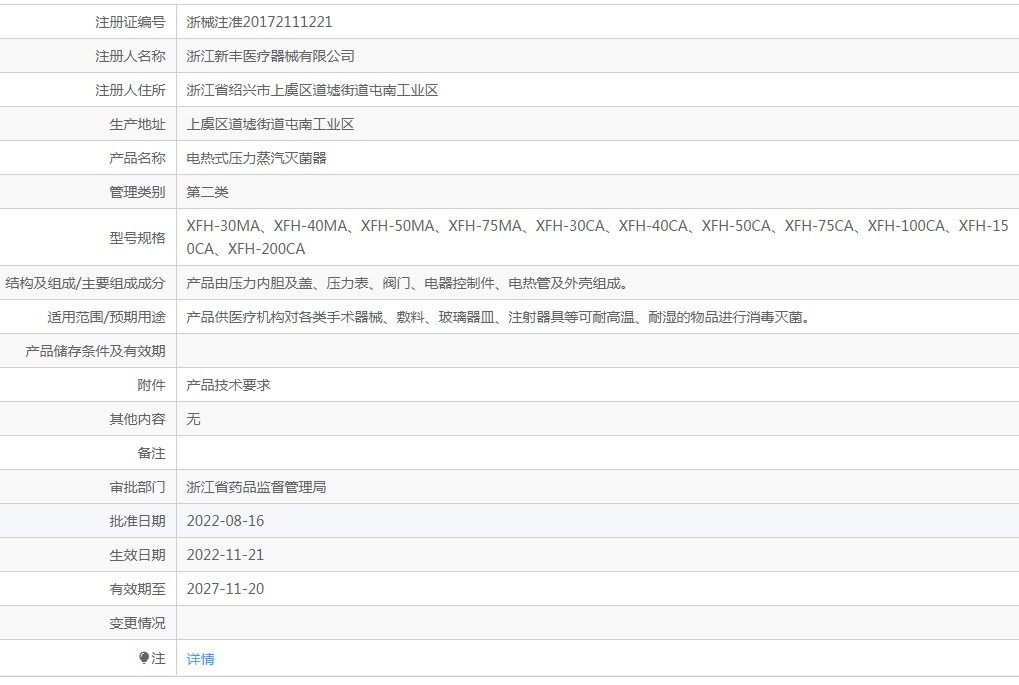Image resolution: width=1019 pixels, height=685 pixels.
Task: Click the 注册人名称 label
Action: (x=130, y=56)
